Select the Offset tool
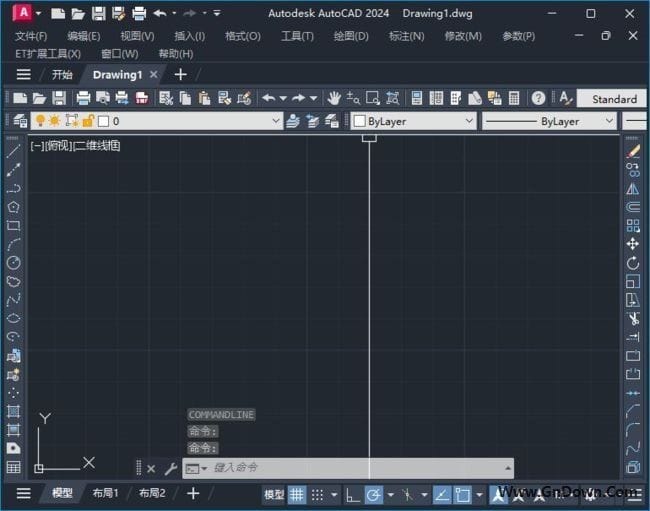650x511 pixels. [x=633, y=207]
